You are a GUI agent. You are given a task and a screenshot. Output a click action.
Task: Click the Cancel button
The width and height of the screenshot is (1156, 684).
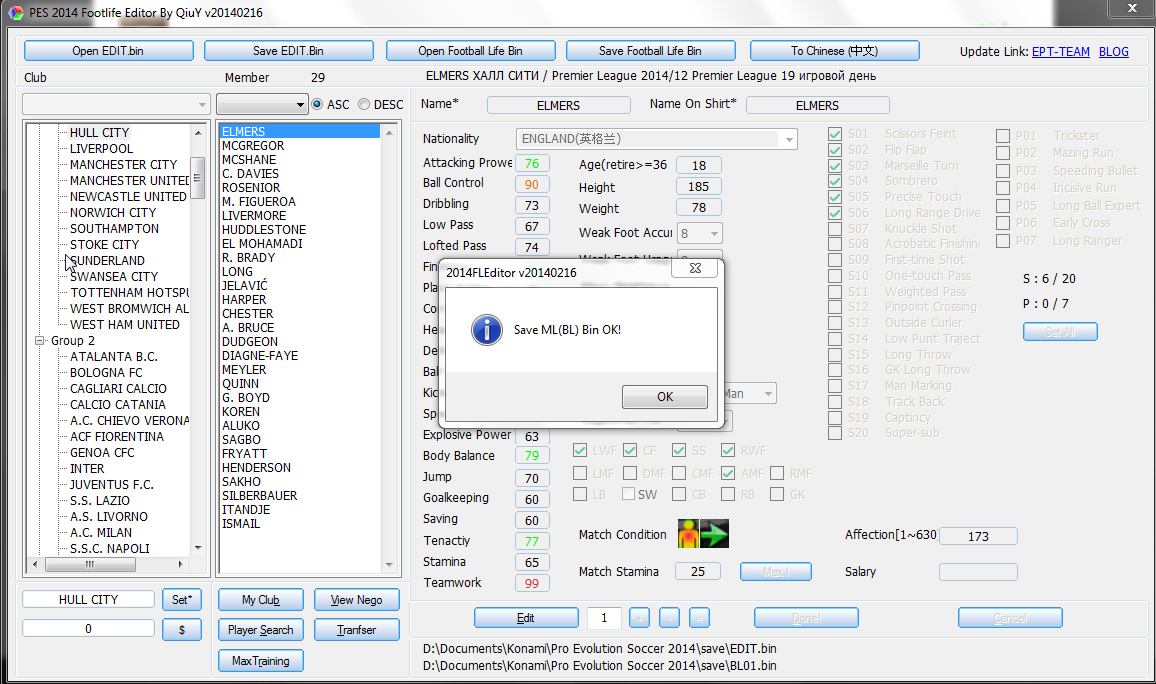coord(1010,618)
